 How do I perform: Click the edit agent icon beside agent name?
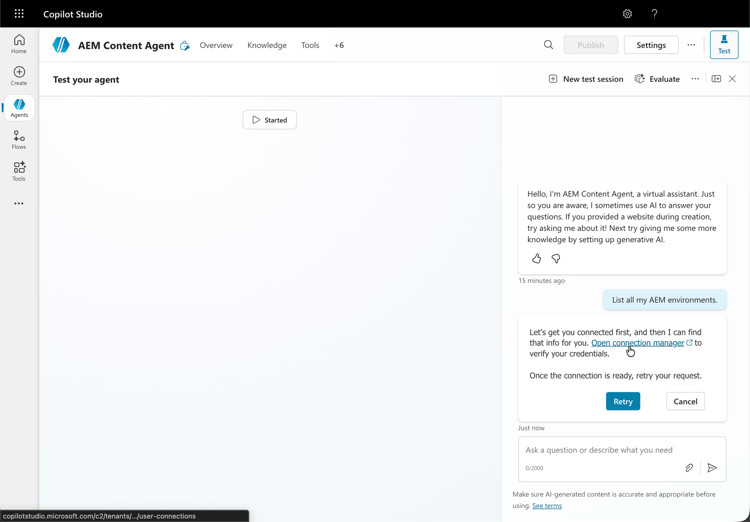[x=185, y=46]
